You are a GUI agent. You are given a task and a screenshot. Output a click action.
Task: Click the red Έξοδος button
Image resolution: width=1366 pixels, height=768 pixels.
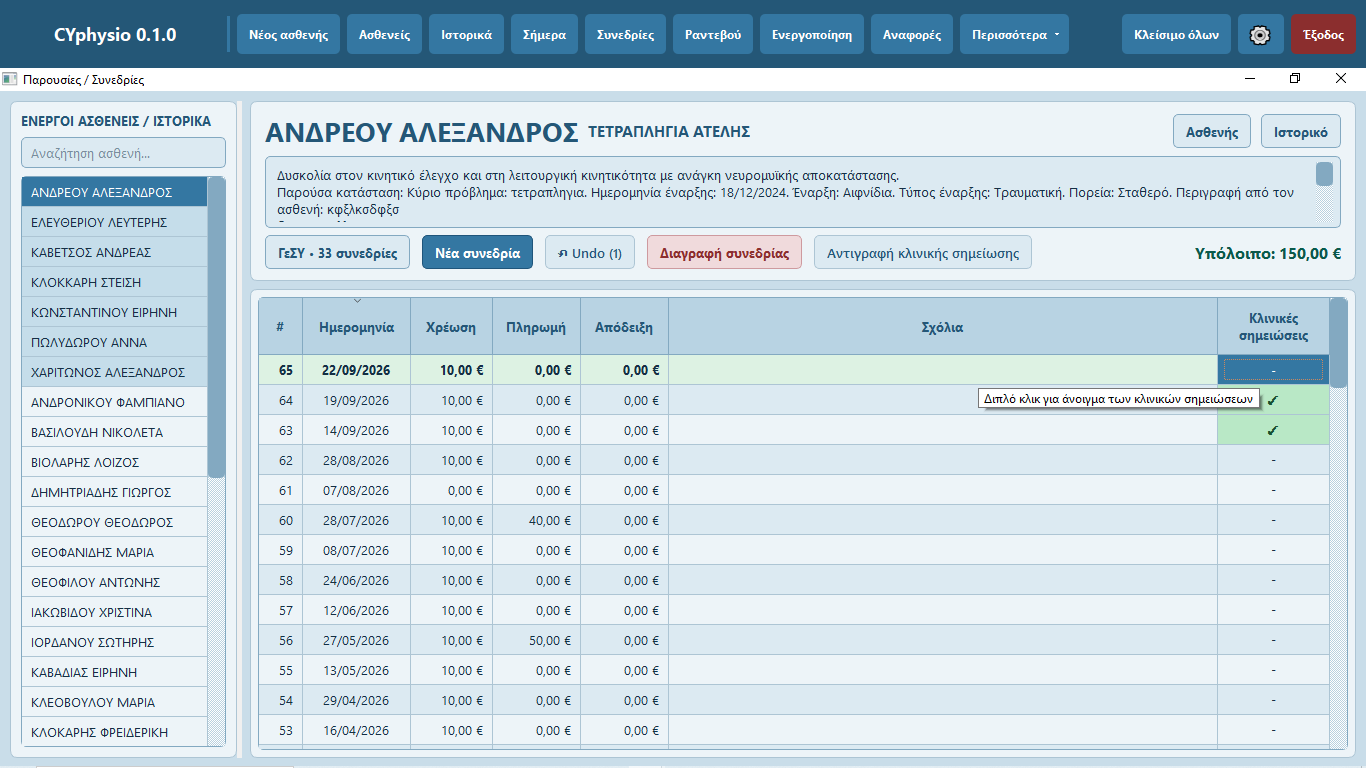coord(1323,34)
